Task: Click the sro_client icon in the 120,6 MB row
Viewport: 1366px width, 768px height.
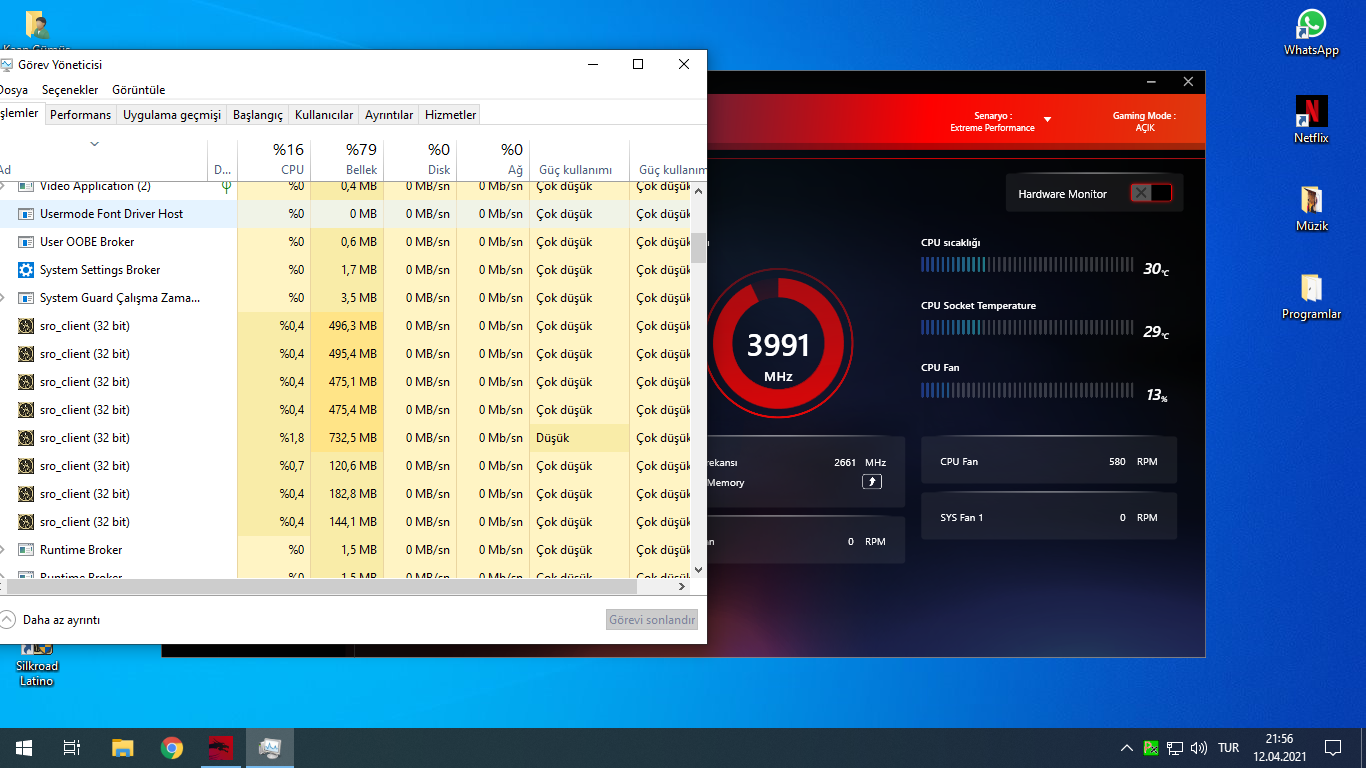Action: pyautogui.click(x=26, y=466)
